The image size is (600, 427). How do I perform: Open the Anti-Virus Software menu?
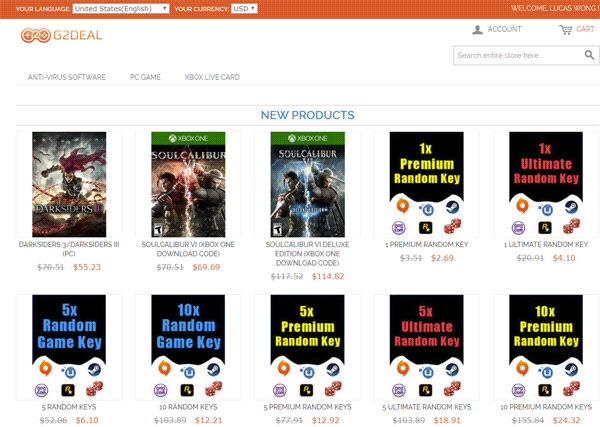point(67,77)
